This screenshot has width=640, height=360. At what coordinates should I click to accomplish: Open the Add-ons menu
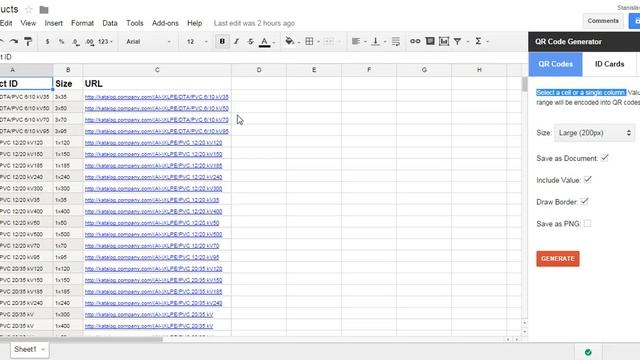point(165,23)
